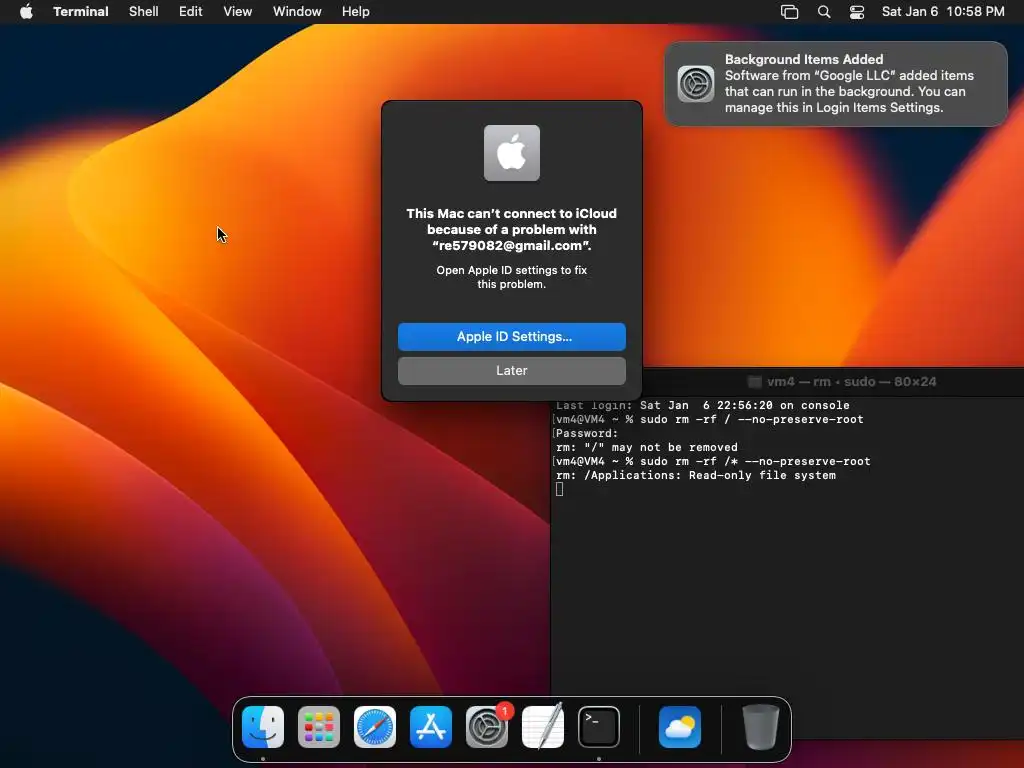Open the Apple menu
Screen dimensions: 1024x768
pyautogui.click(x=26, y=11)
